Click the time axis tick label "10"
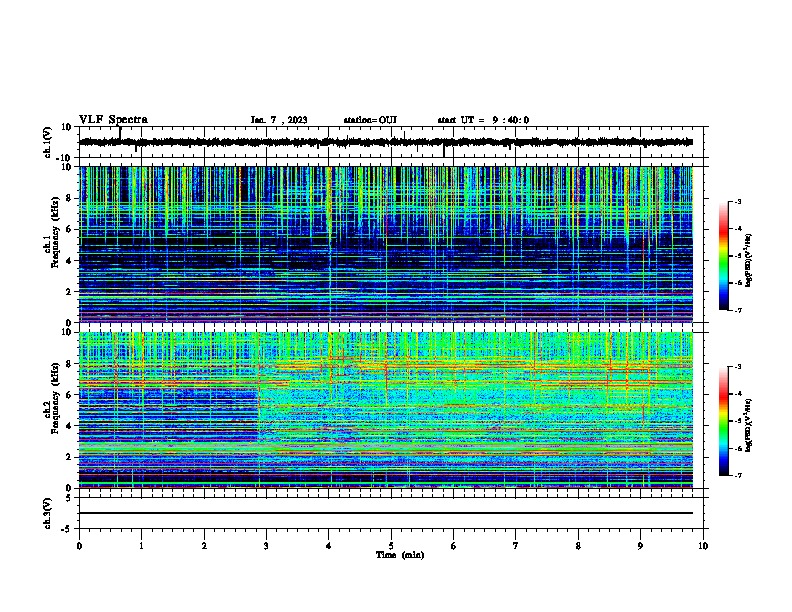 703,546
